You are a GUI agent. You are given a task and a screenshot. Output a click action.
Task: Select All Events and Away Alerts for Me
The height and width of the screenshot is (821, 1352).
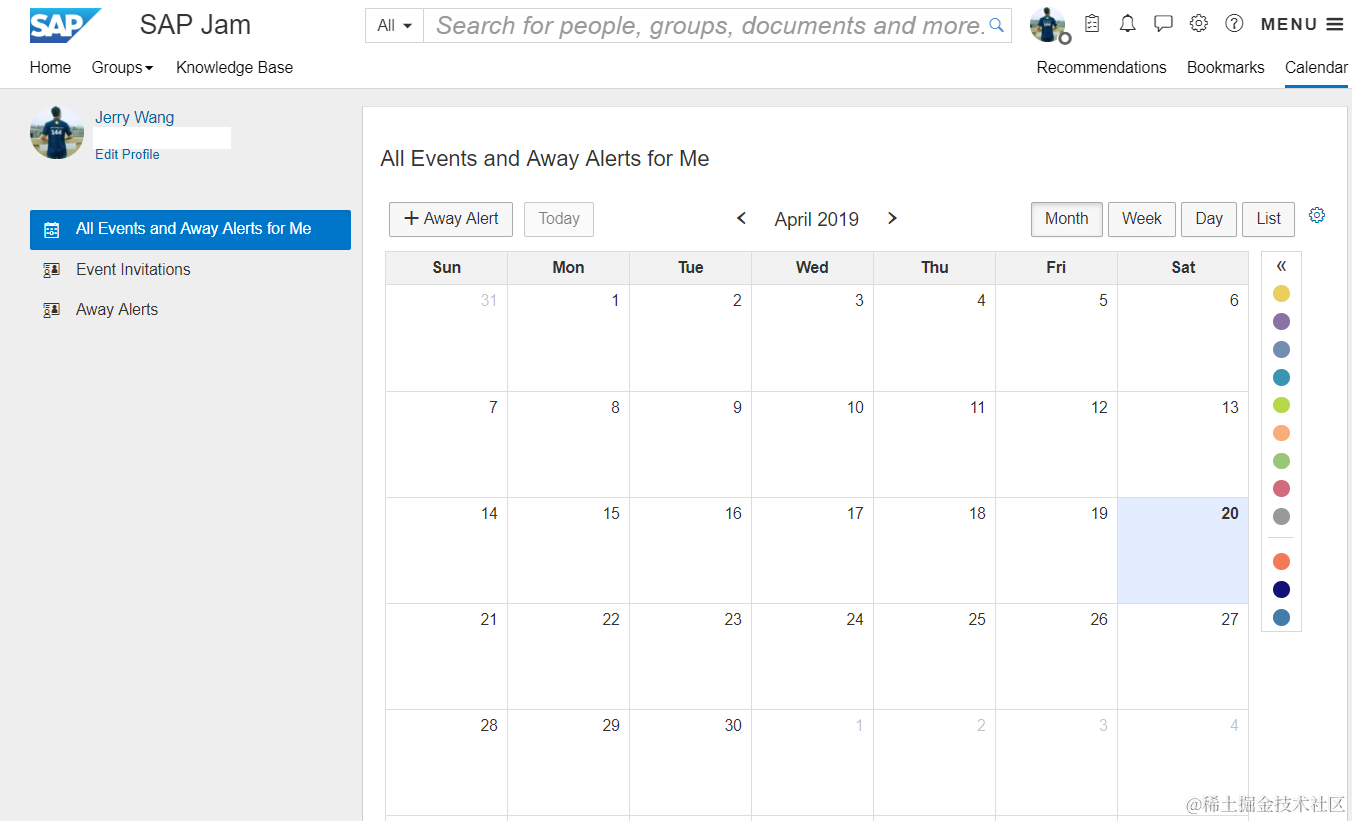click(x=190, y=229)
